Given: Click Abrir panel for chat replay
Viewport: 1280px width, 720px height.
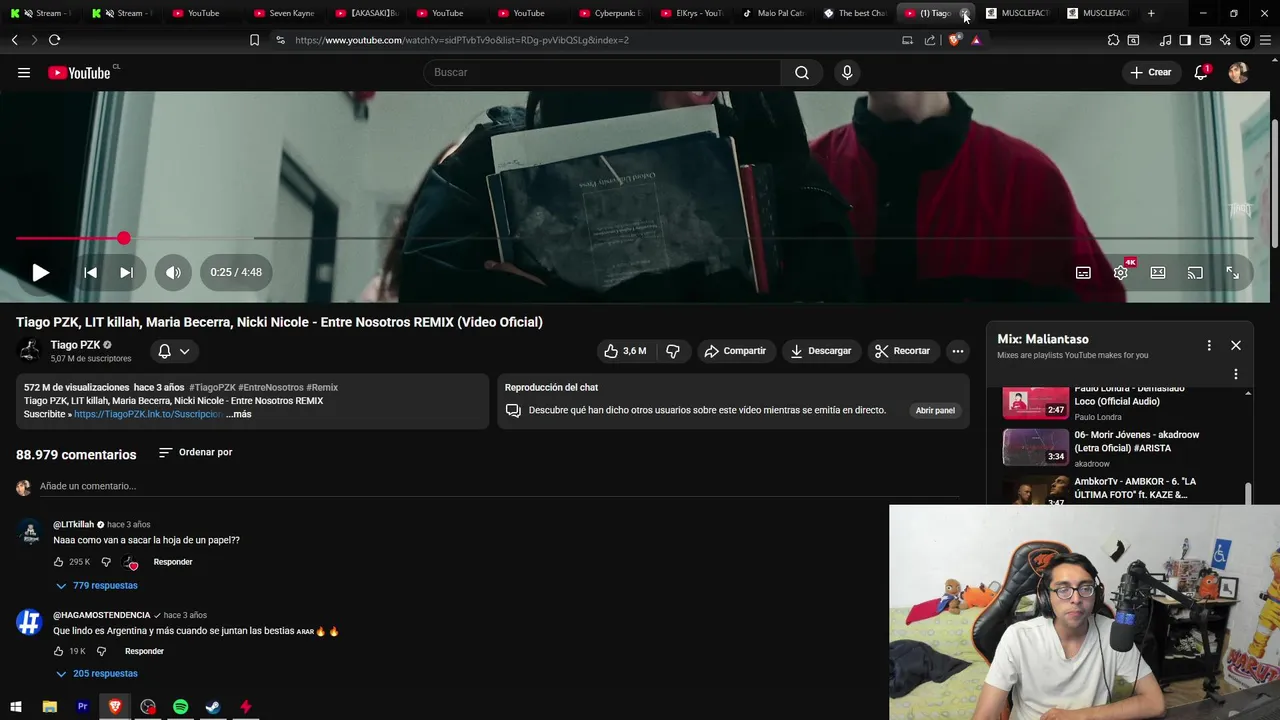Looking at the screenshot, I should click(935, 410).
